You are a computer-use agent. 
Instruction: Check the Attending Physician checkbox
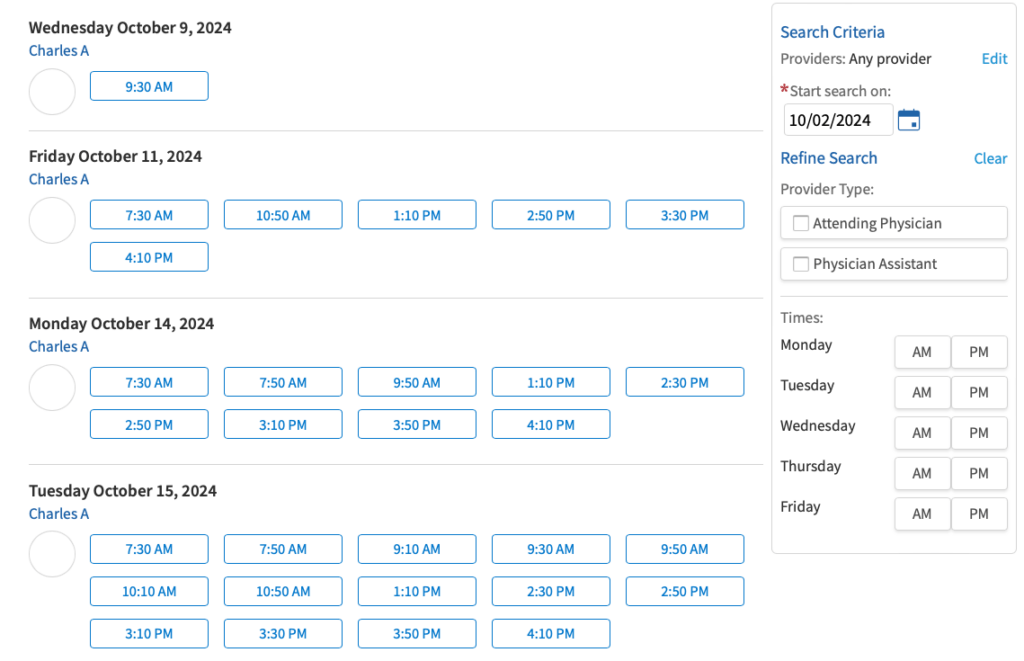tap(801, 224)
